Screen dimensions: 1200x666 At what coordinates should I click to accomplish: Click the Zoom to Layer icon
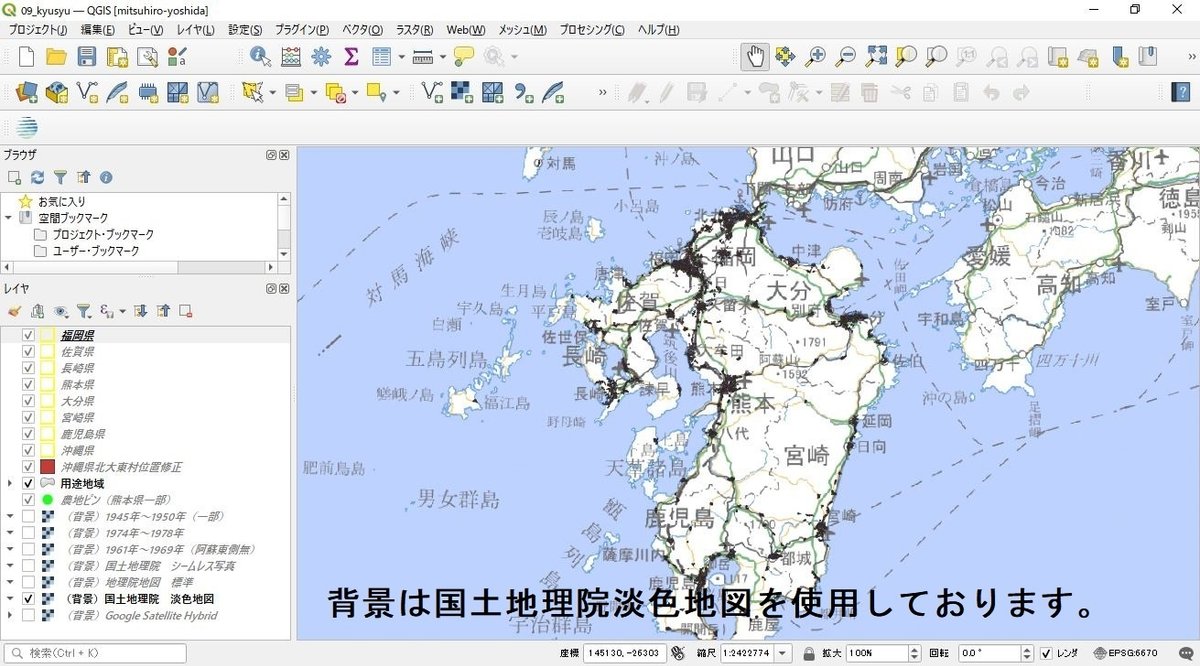pyautogui.click(x=937, y=57)
